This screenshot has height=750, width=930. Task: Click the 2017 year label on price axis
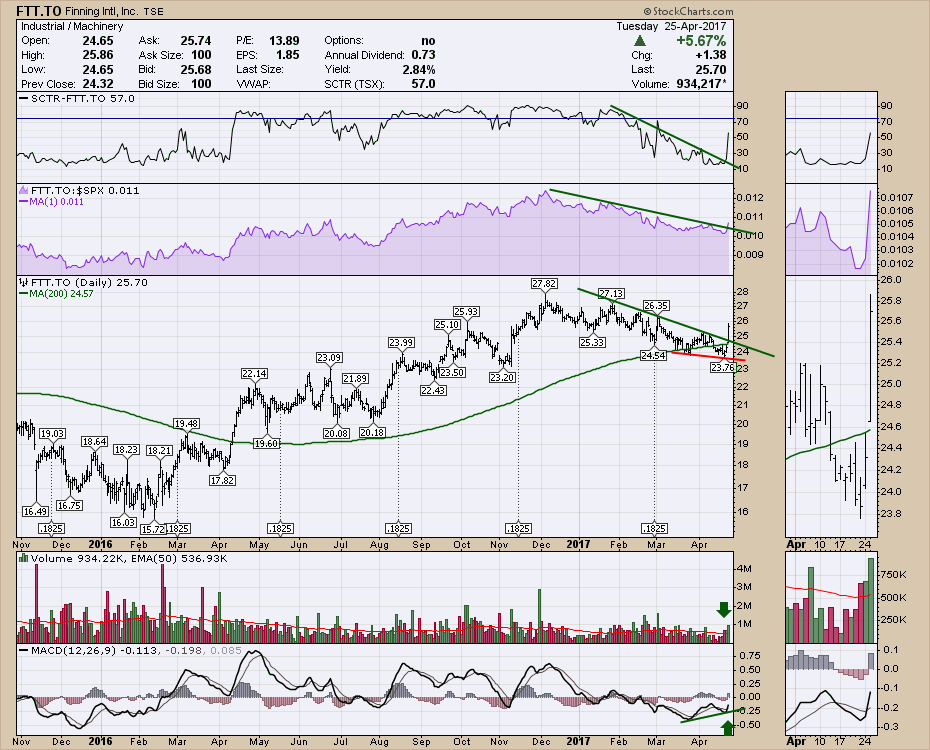tap(578, 544)
